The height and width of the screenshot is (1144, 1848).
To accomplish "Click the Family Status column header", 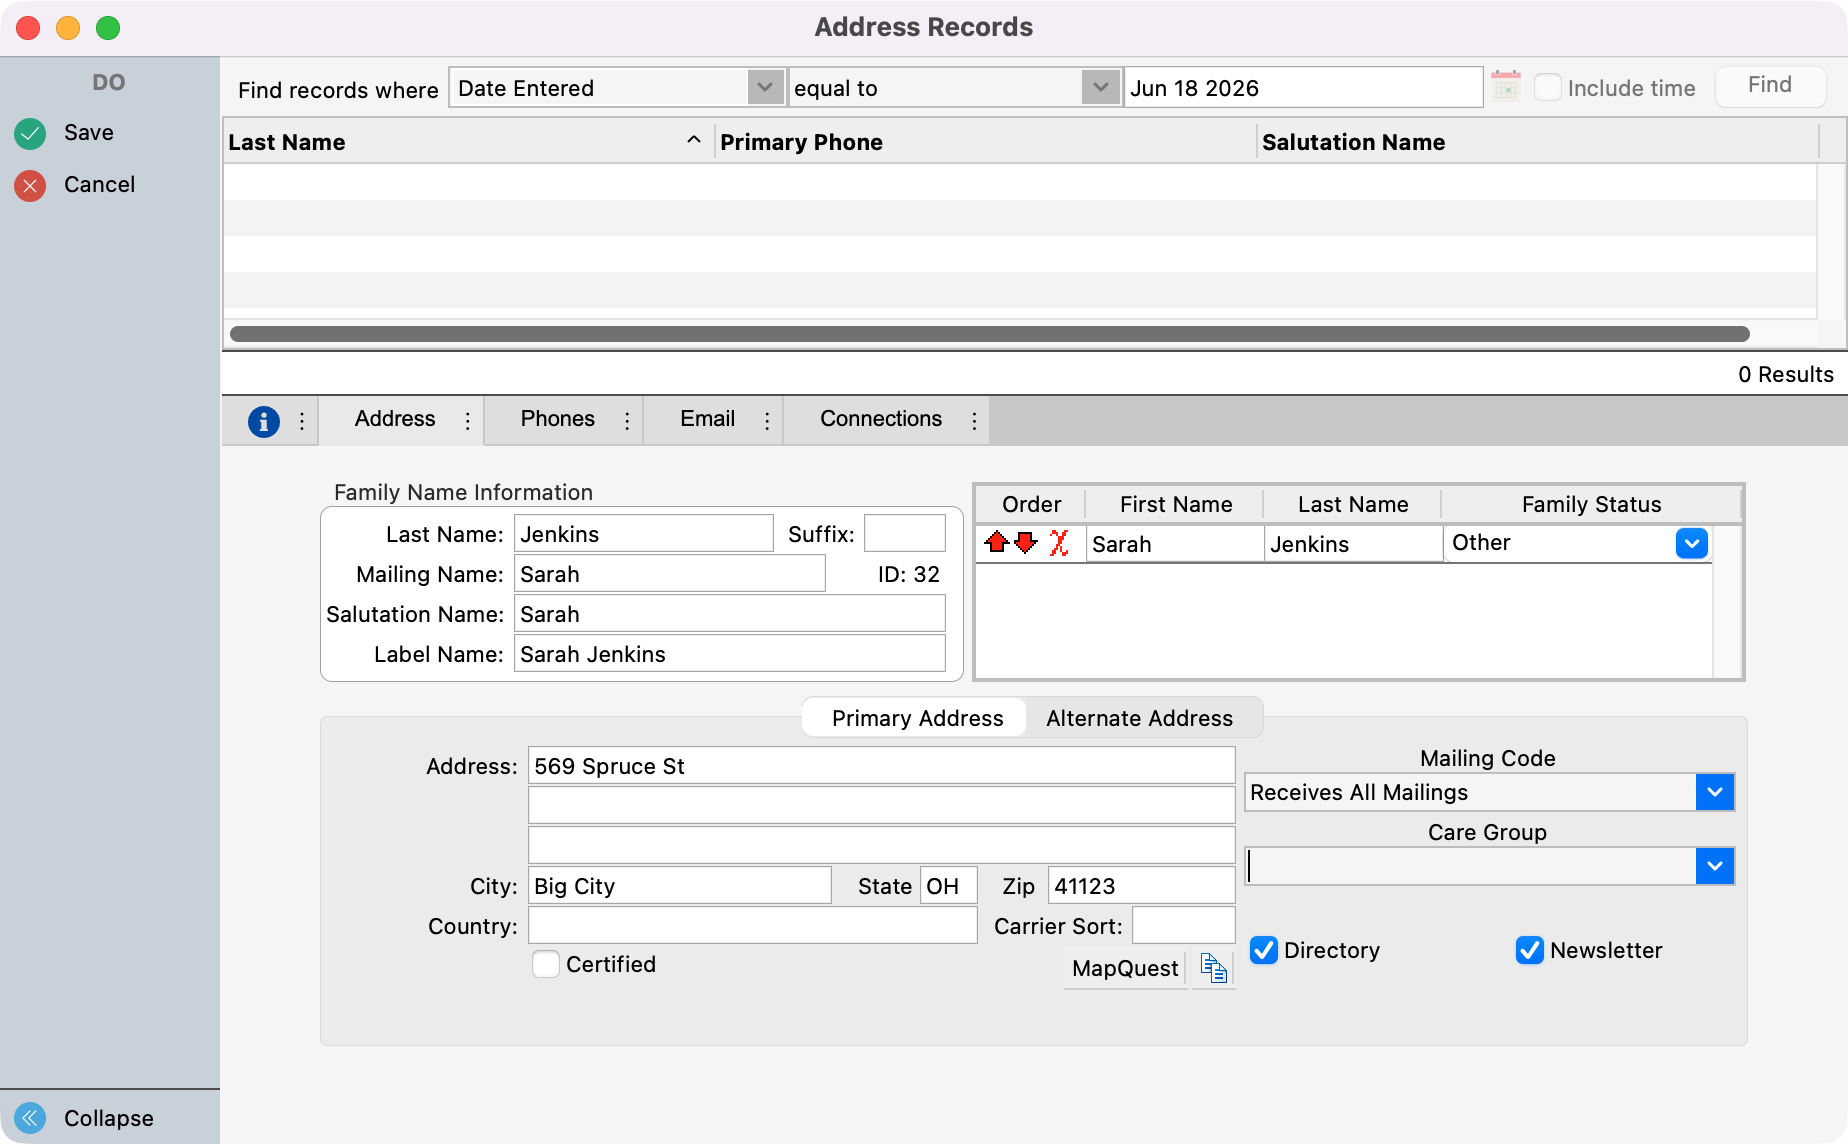I will [x=1591, y=504].
